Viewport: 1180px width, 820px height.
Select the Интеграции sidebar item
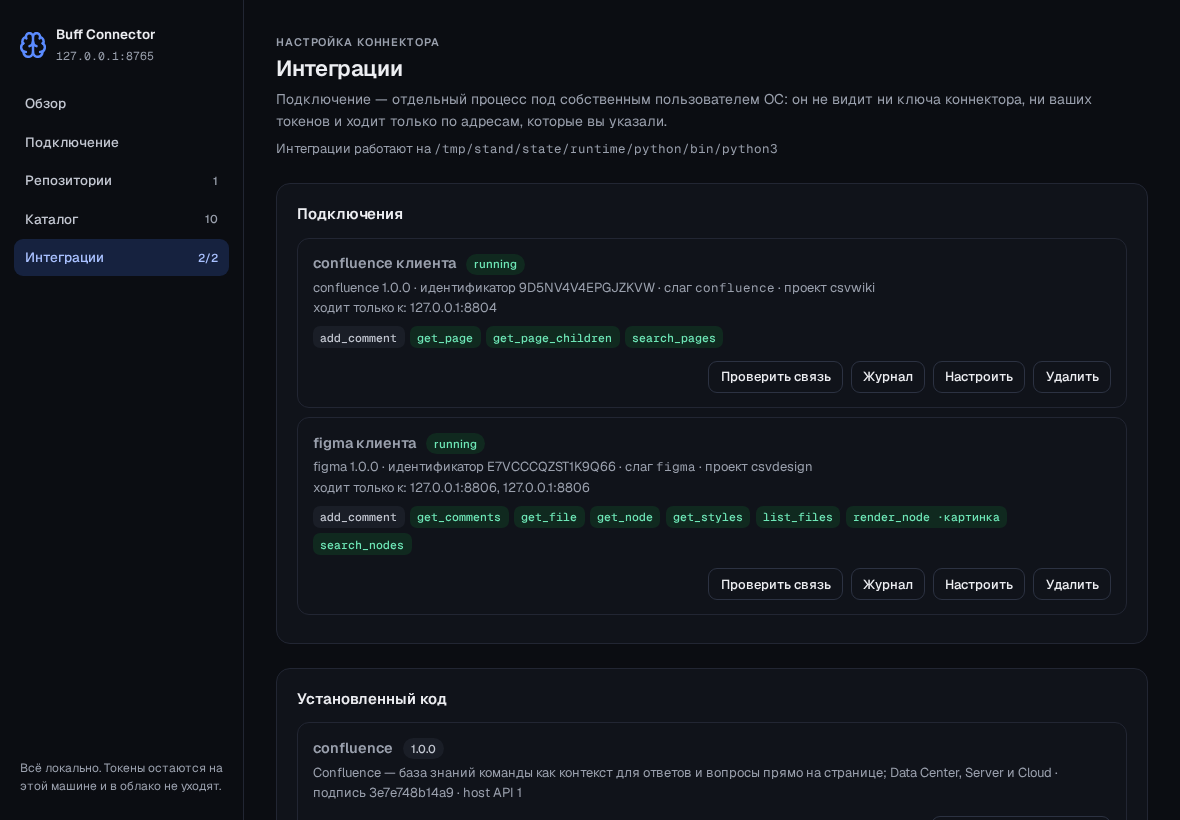click(121, 257)
